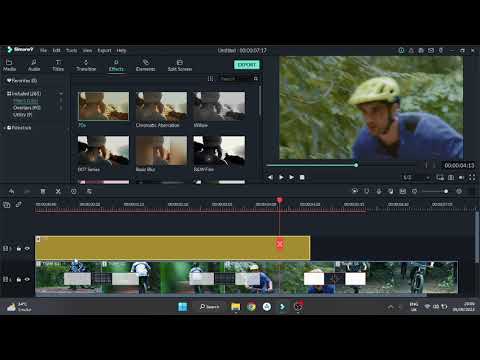
Task: Click the preview volume icon
Action: [462, 177]
